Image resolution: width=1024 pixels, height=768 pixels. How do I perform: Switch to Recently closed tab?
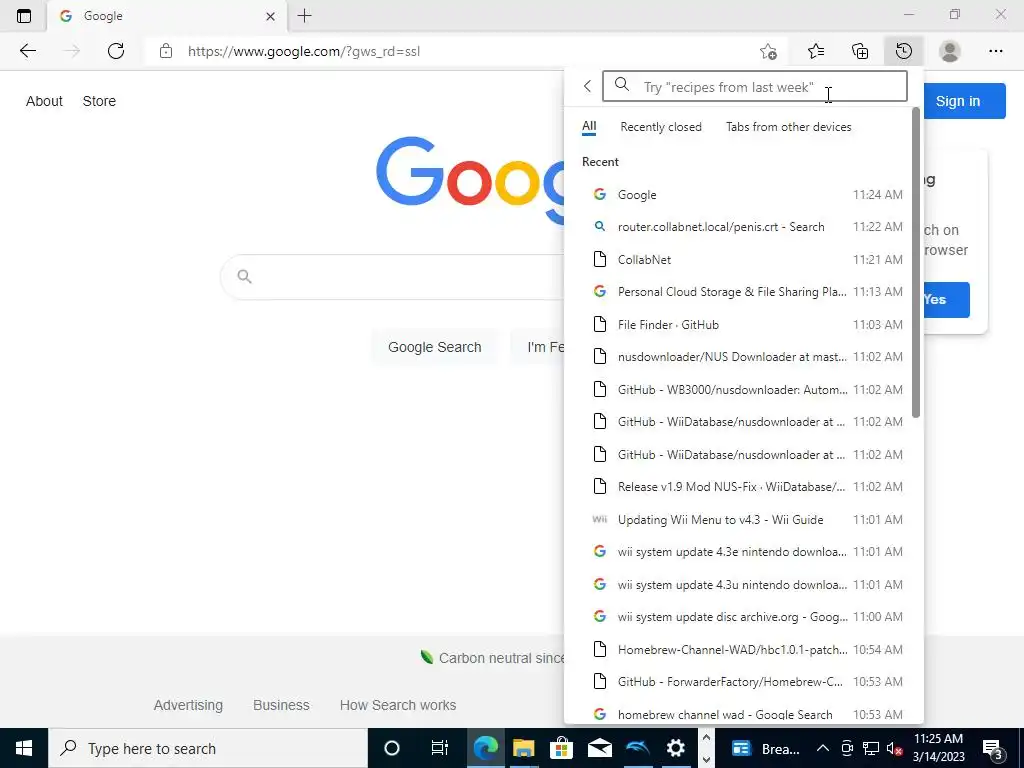[x=661, y=127]
